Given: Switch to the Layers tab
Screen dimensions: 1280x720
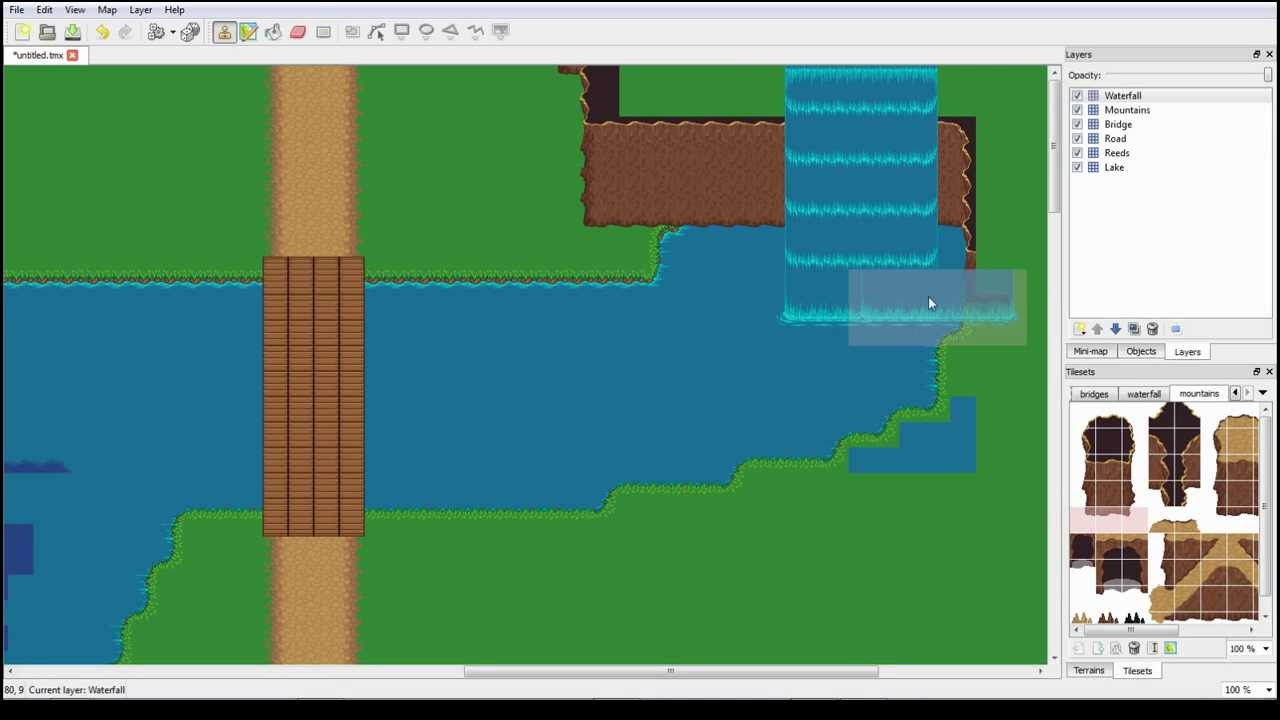Looking at the screenshot, I should pyautogui.click(x=1187, y=352).
